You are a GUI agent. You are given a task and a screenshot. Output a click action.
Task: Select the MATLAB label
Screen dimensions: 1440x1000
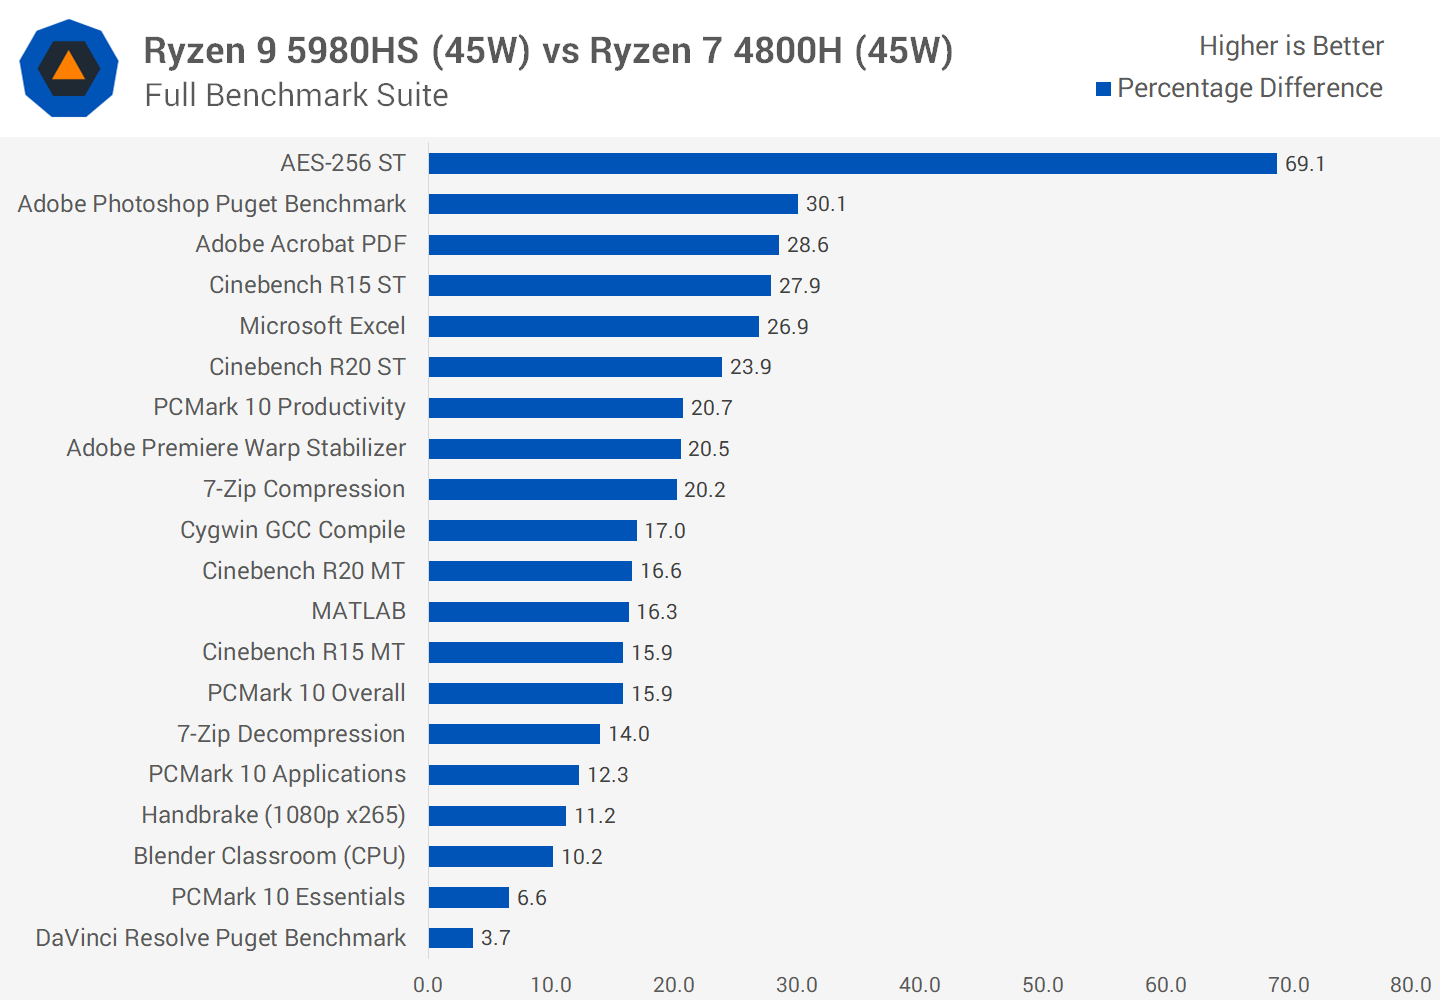[358, 611]
